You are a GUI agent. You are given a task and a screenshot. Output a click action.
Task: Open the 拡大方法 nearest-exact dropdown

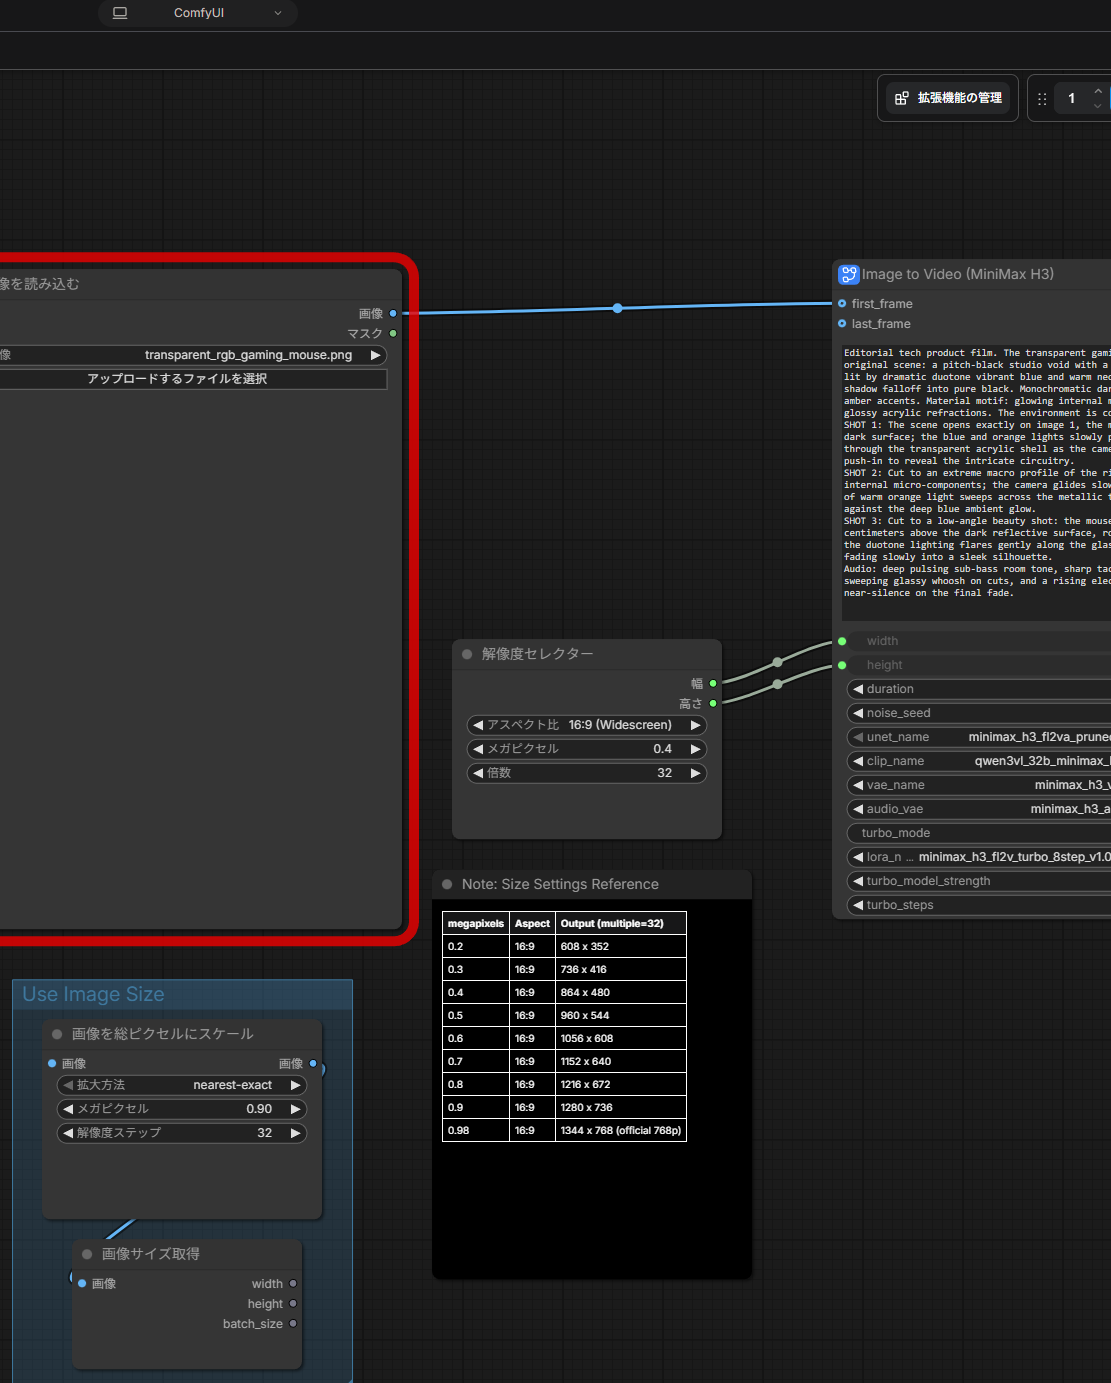pos(182,1085)
